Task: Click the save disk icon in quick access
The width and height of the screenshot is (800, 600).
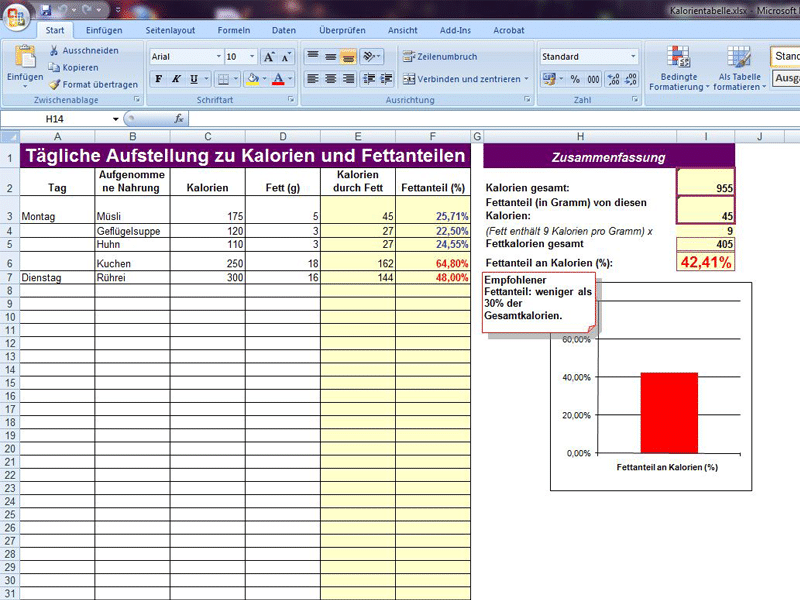Action: (46, 10)
